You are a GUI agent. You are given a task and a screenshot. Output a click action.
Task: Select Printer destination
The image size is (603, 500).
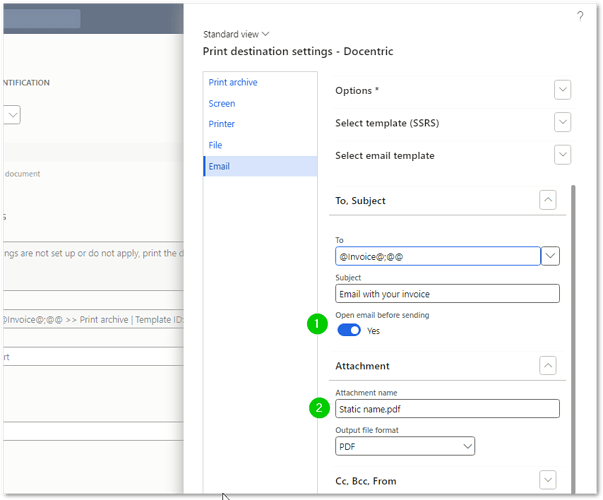pos(222,124)
